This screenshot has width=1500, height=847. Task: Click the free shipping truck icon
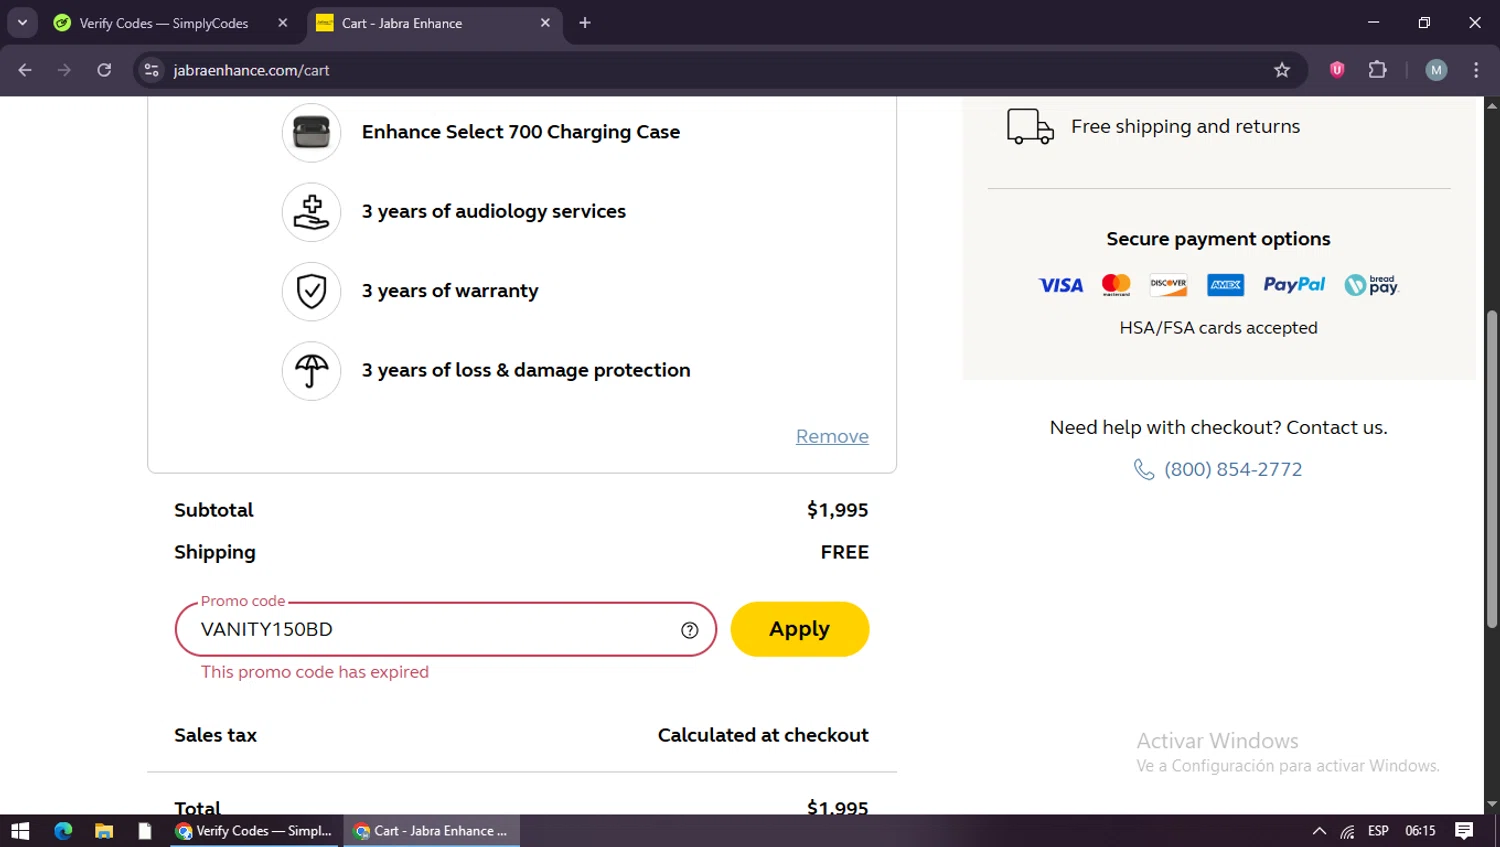coord(1030,127)
